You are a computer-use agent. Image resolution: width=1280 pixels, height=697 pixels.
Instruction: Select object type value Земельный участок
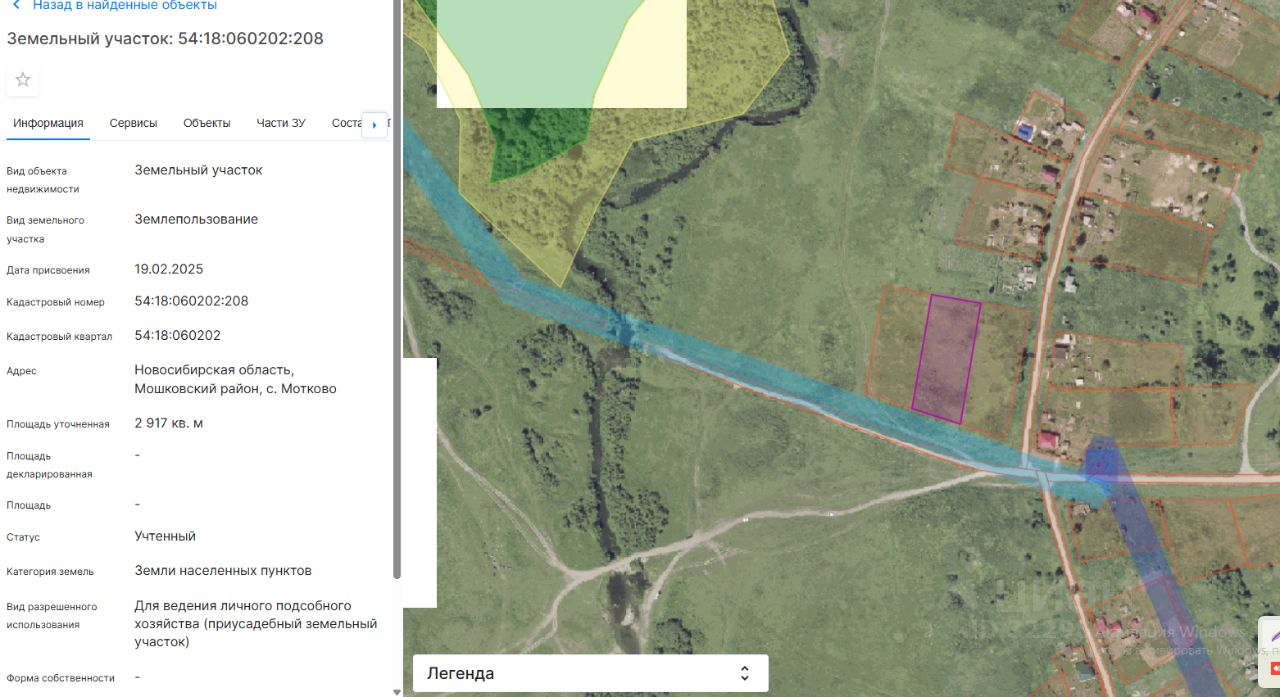tap(198, 170)
